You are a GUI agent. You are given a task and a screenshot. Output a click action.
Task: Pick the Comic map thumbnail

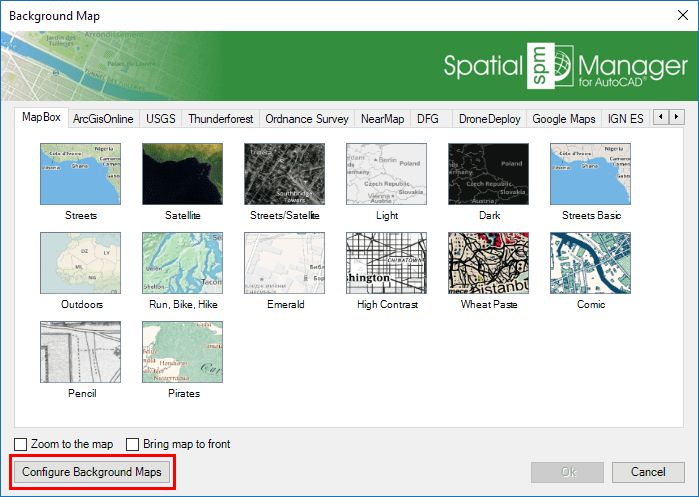click(x=590, y=263)
